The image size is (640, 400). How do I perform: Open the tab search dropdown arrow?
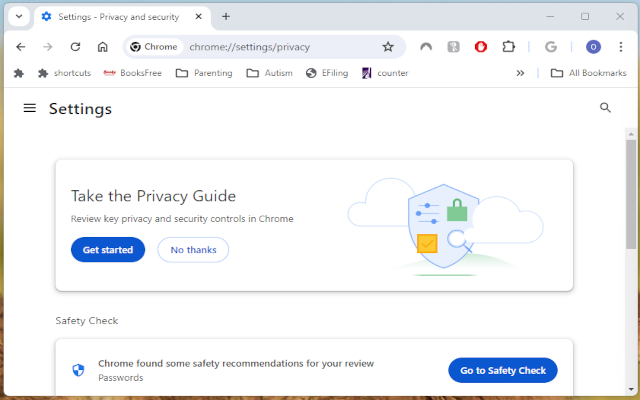point(18,16)
